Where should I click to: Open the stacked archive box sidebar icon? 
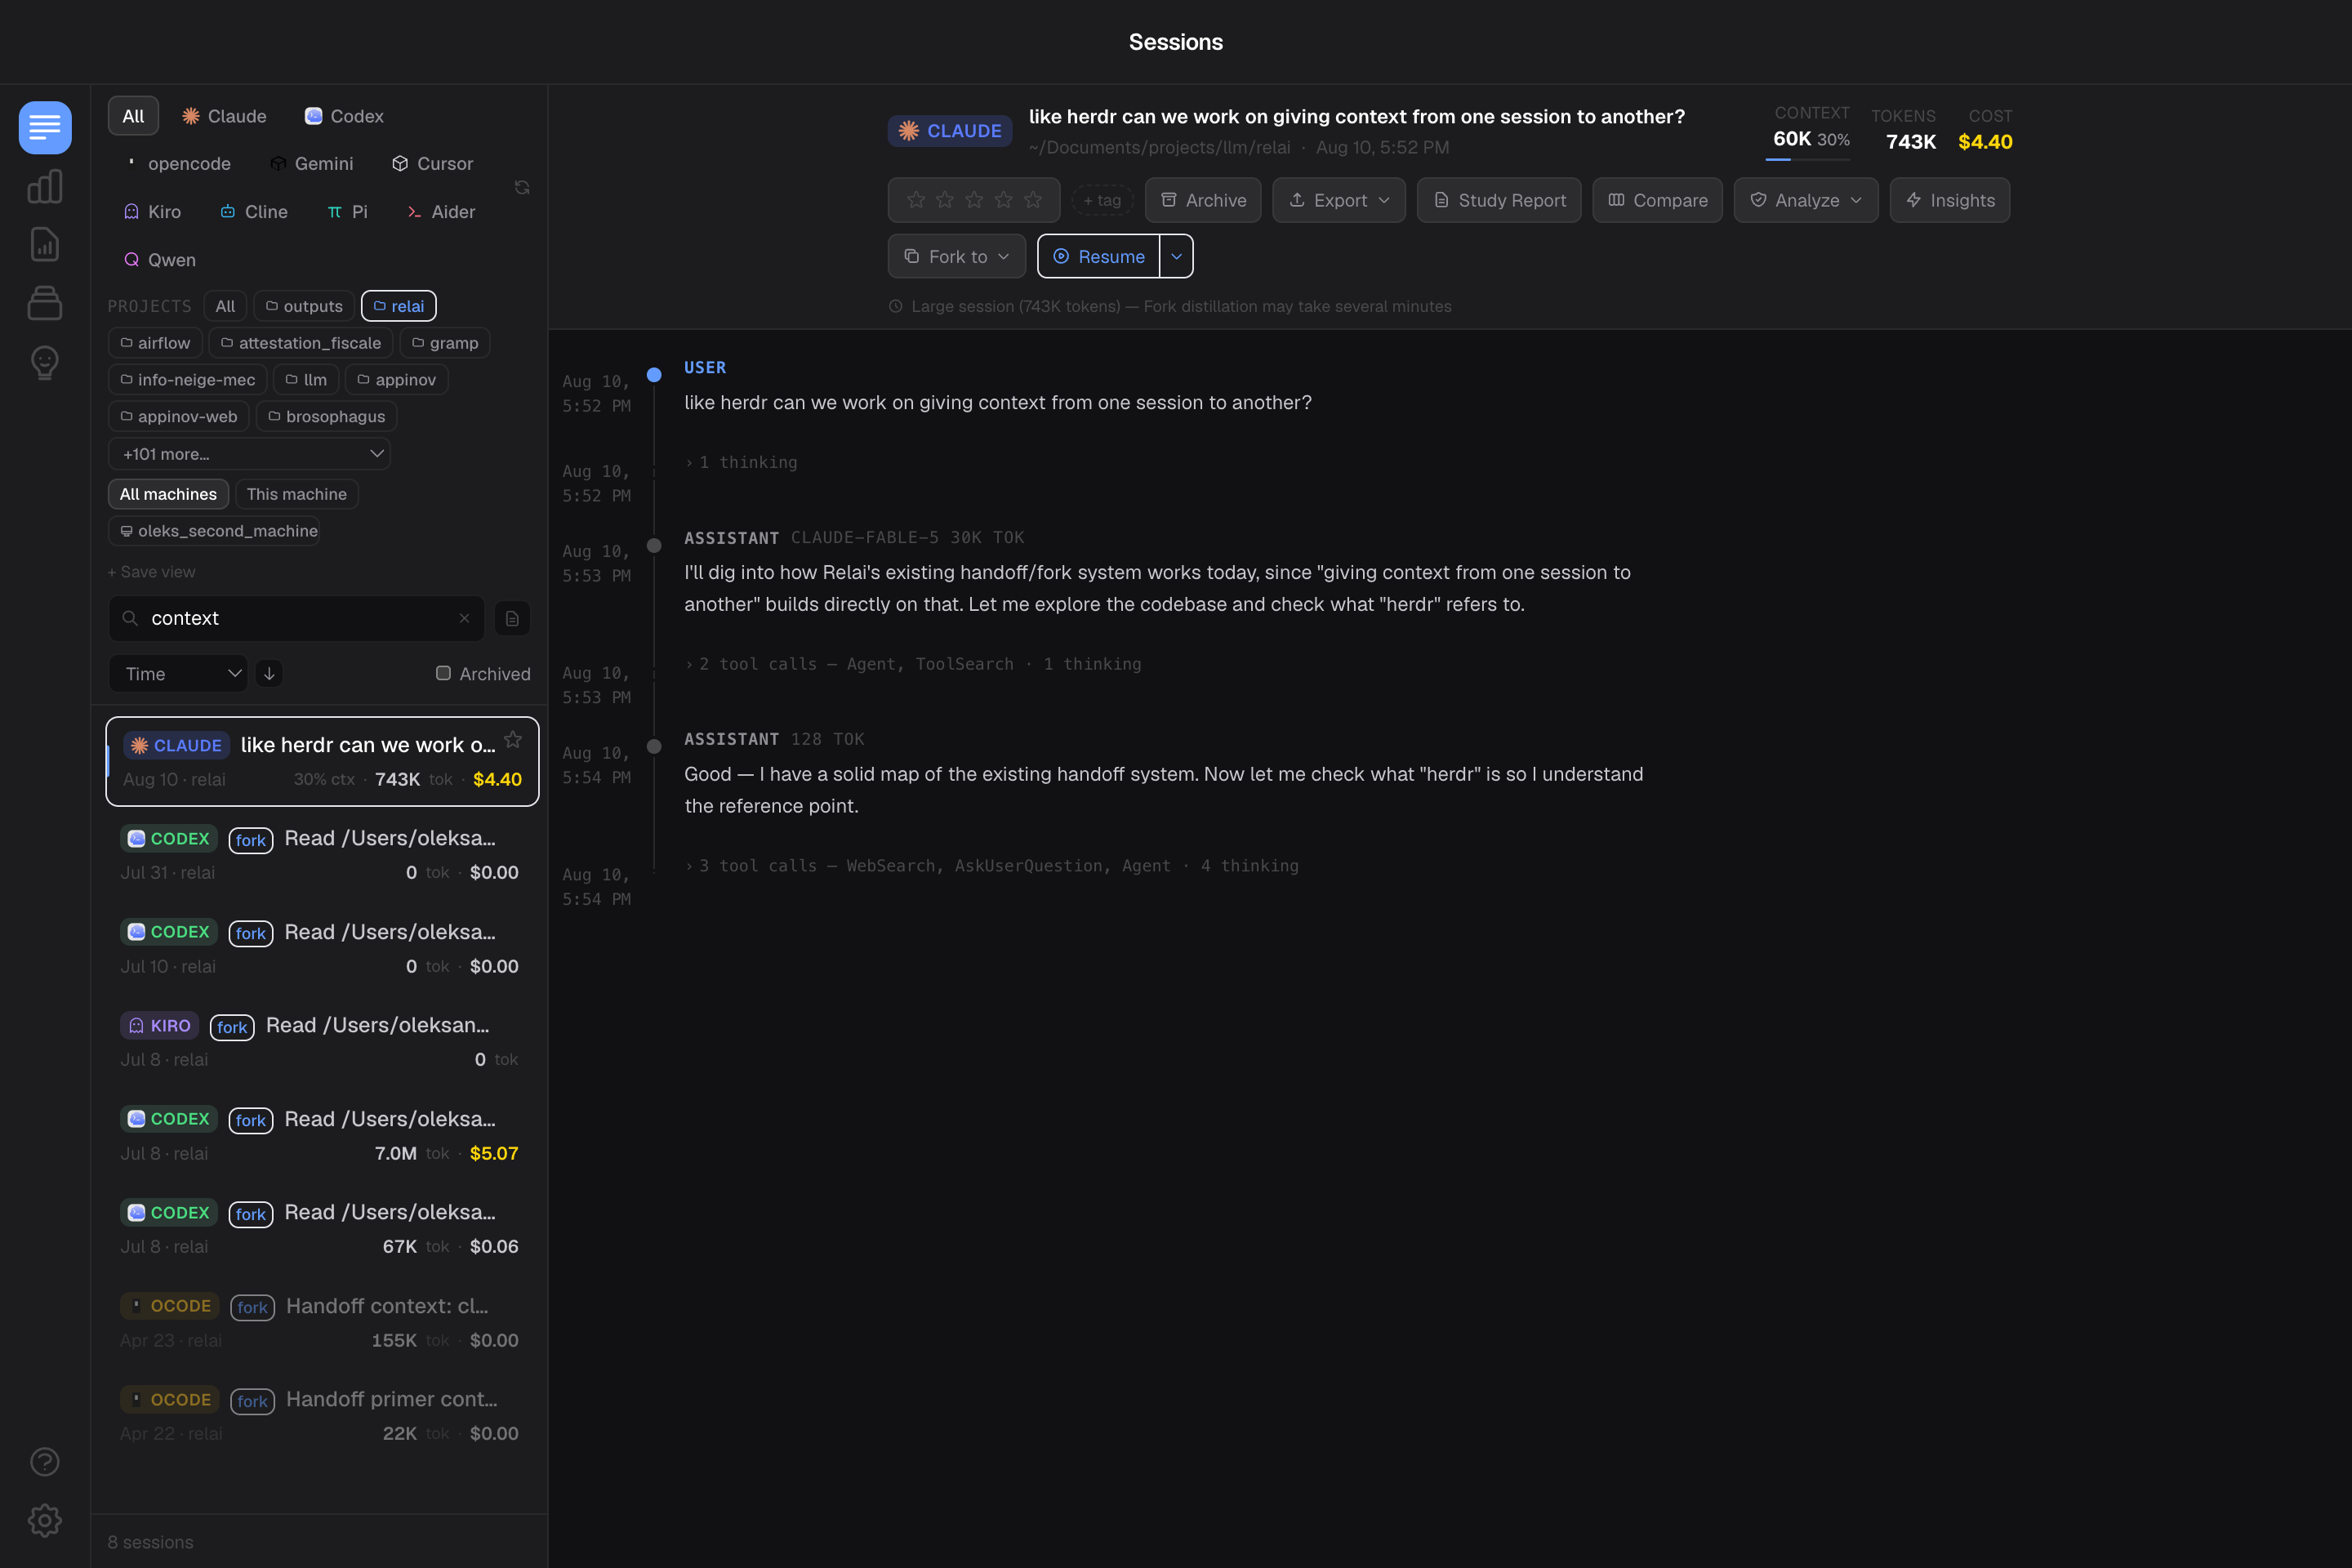(45, 303)
